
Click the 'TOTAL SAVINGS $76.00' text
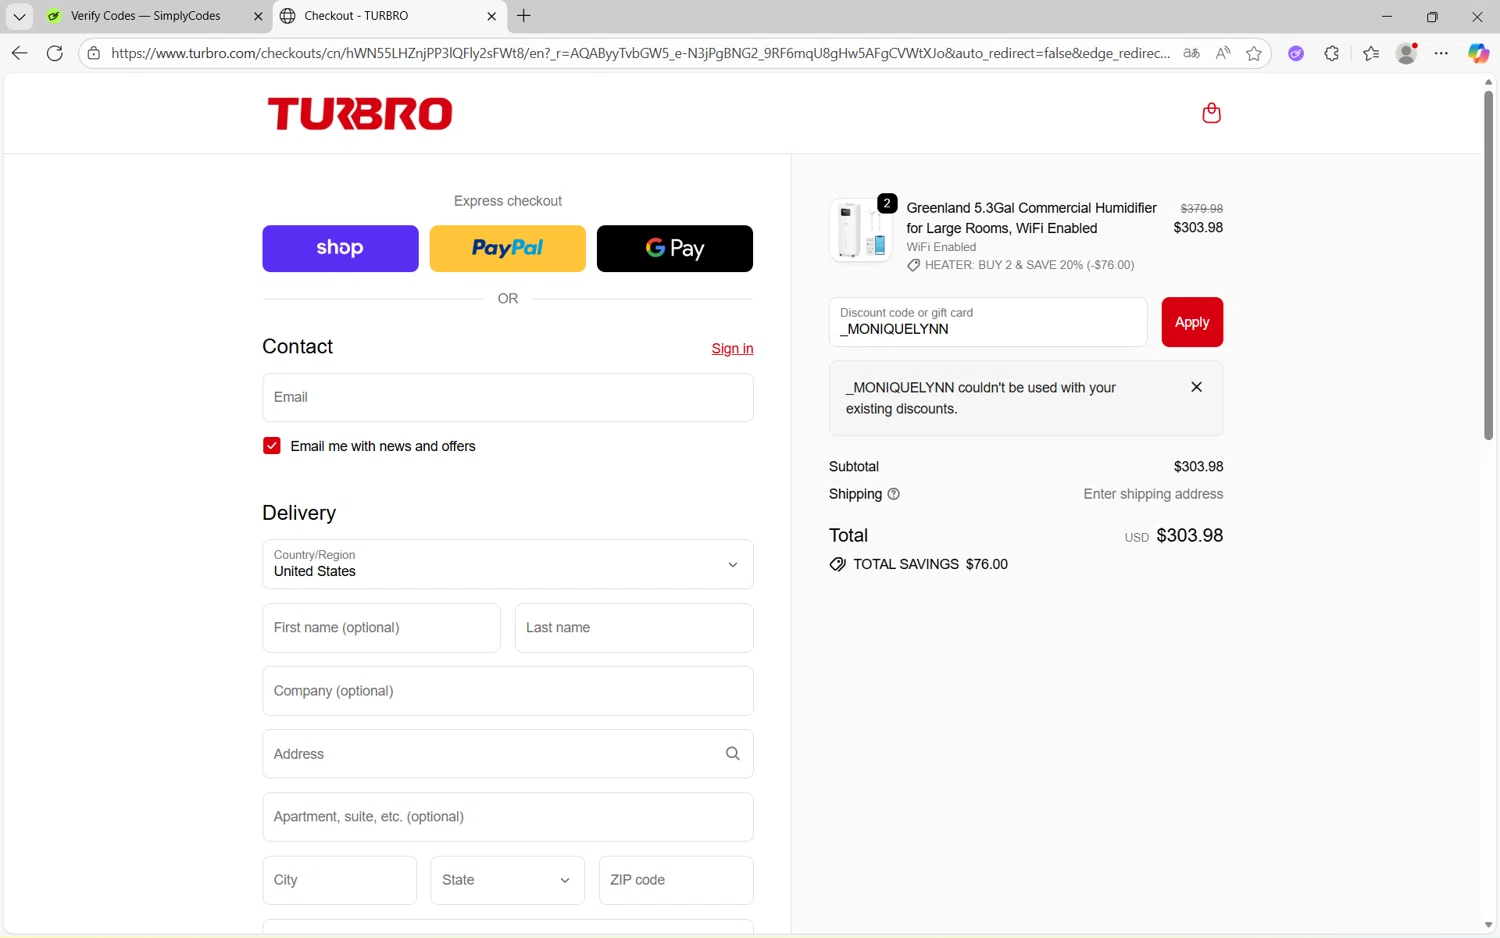tap(930, 564)
